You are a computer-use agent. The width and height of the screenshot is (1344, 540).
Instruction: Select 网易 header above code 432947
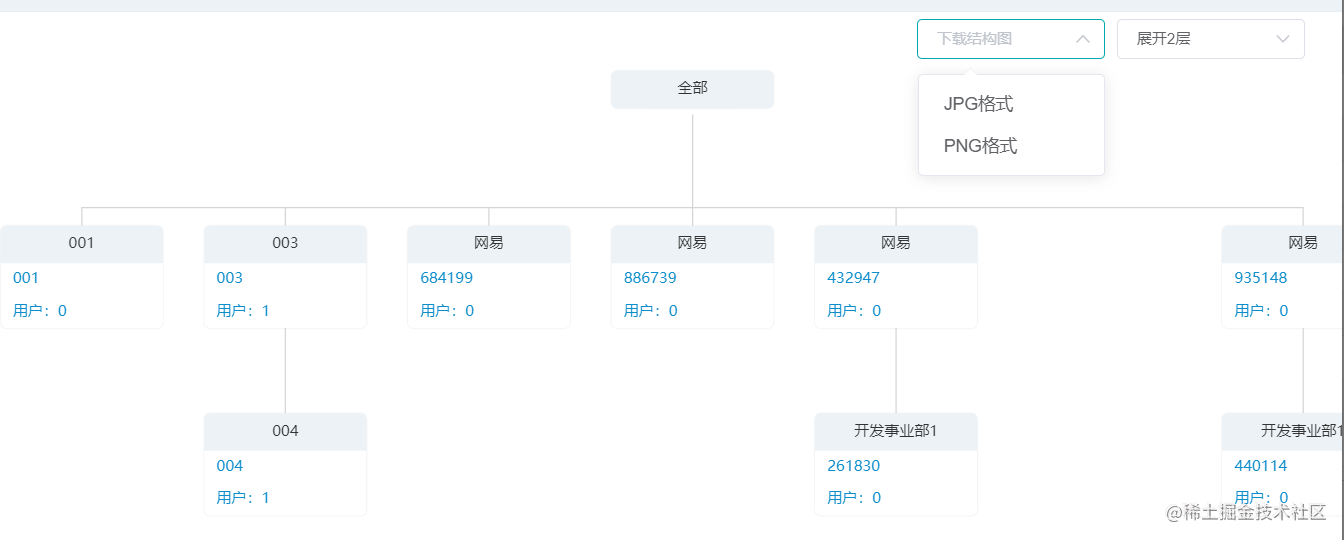pos(896,243)
